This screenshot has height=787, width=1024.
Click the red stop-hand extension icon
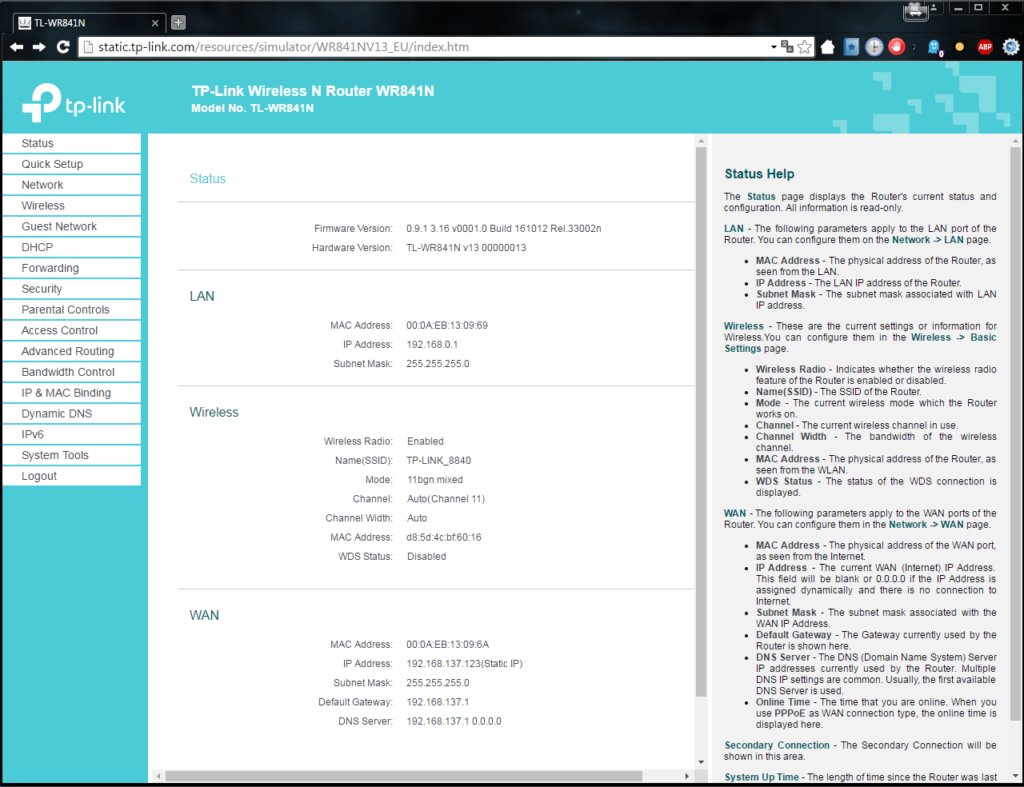(x=897, y=47)
